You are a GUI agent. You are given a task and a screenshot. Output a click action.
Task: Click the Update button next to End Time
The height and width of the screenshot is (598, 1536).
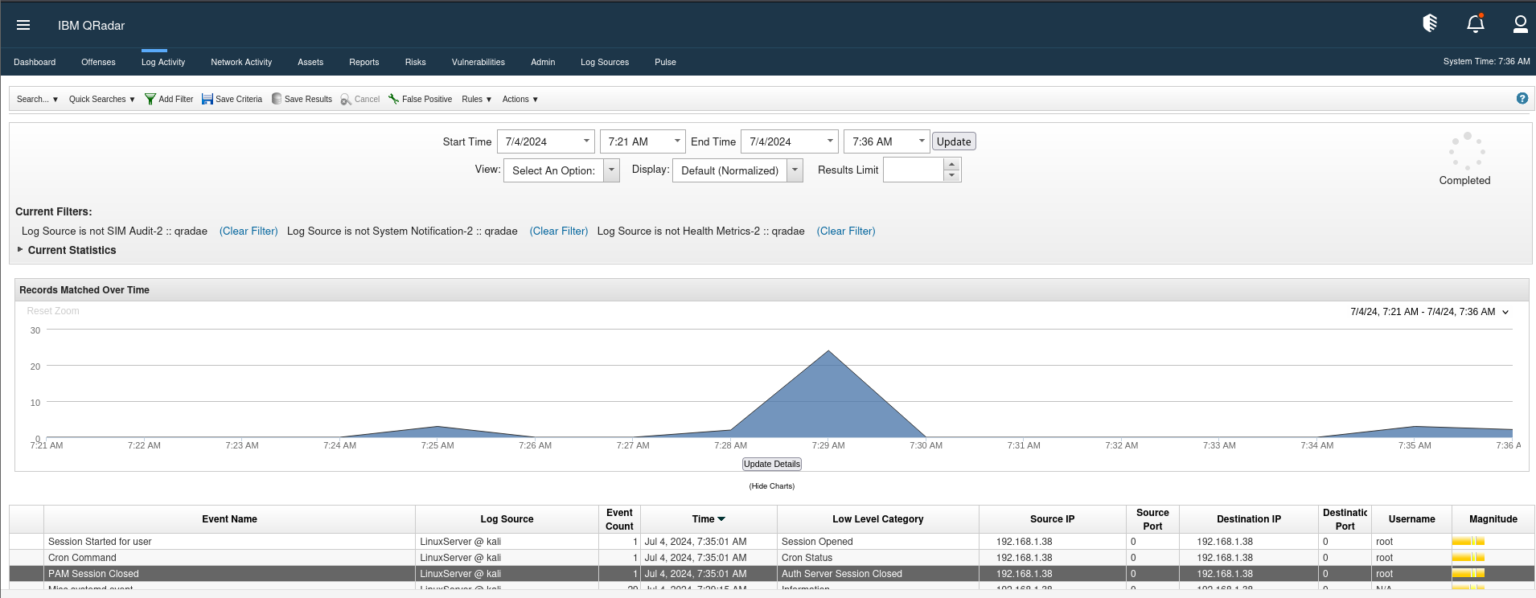tap(953, 141)
